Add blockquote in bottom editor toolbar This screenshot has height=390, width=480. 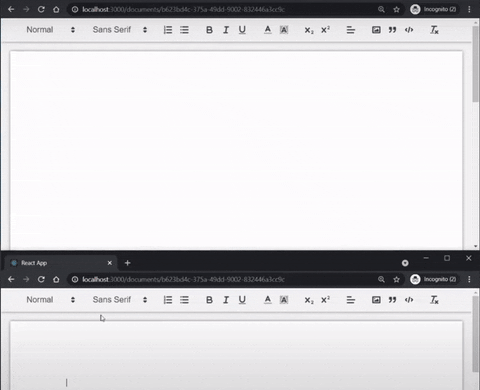coord(392,300)
